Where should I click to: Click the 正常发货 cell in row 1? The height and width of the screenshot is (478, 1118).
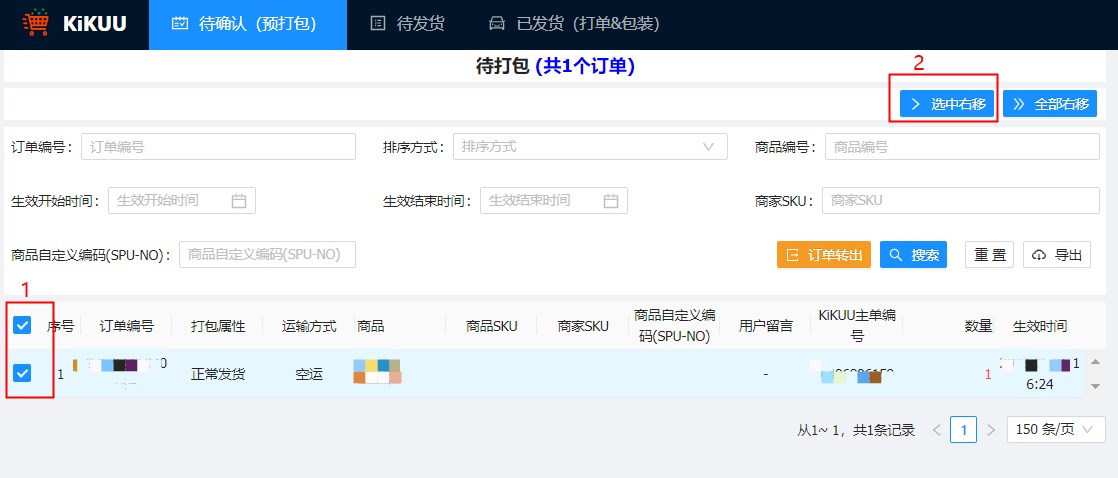(217, 374)
